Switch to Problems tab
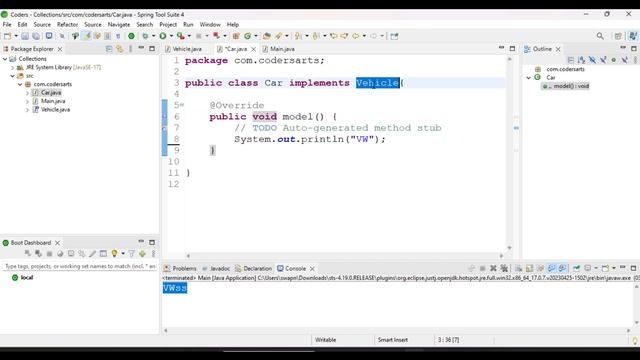 point(180,268)
